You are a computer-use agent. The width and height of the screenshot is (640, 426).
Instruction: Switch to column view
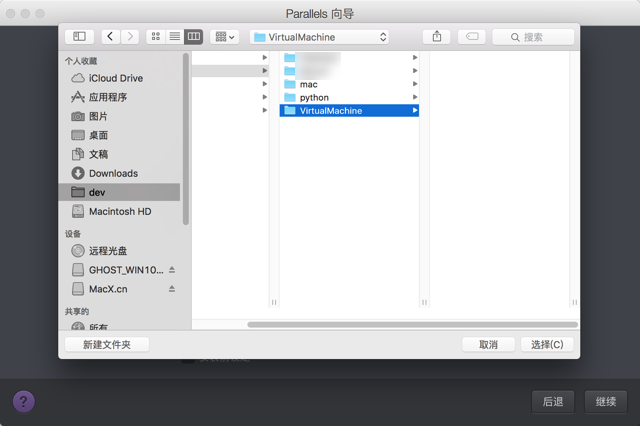(x=193, y=37)
